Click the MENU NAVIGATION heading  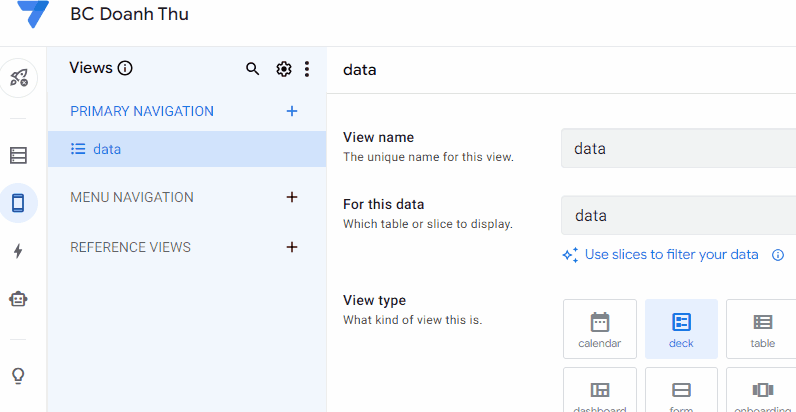tap(131, 197)
